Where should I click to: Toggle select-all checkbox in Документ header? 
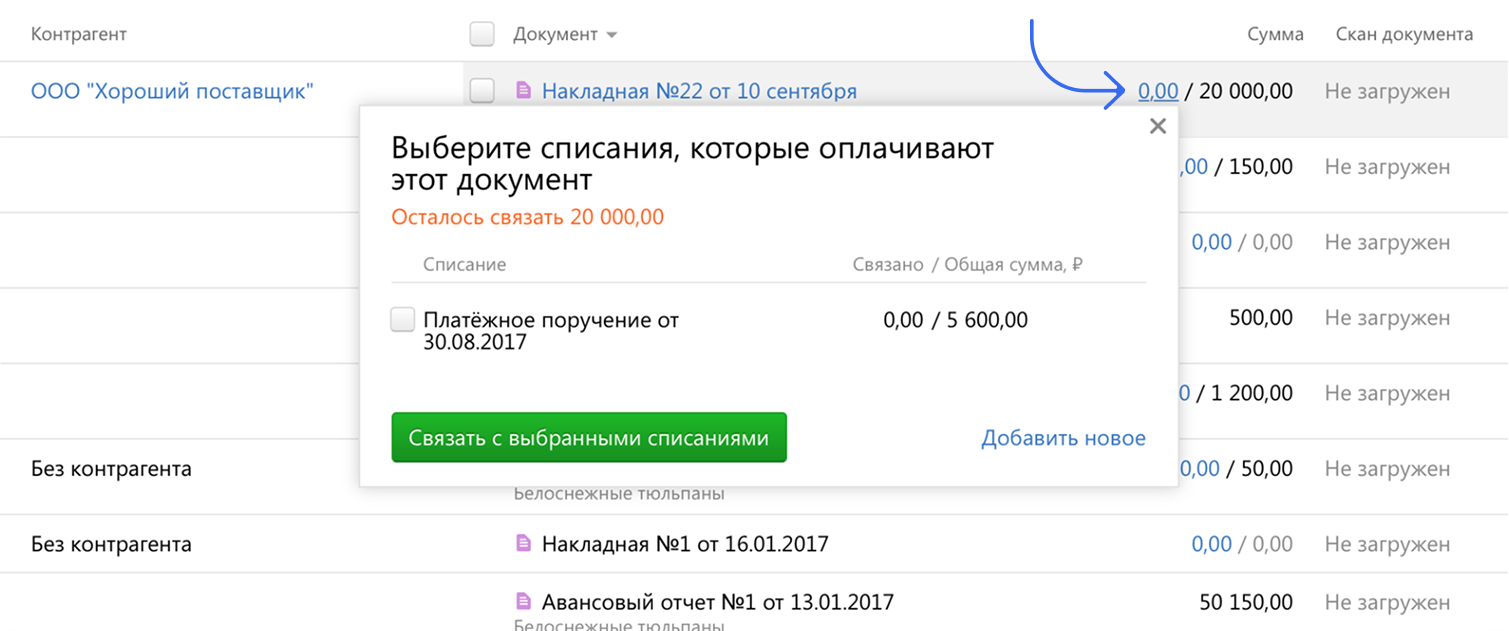point(482,34)
